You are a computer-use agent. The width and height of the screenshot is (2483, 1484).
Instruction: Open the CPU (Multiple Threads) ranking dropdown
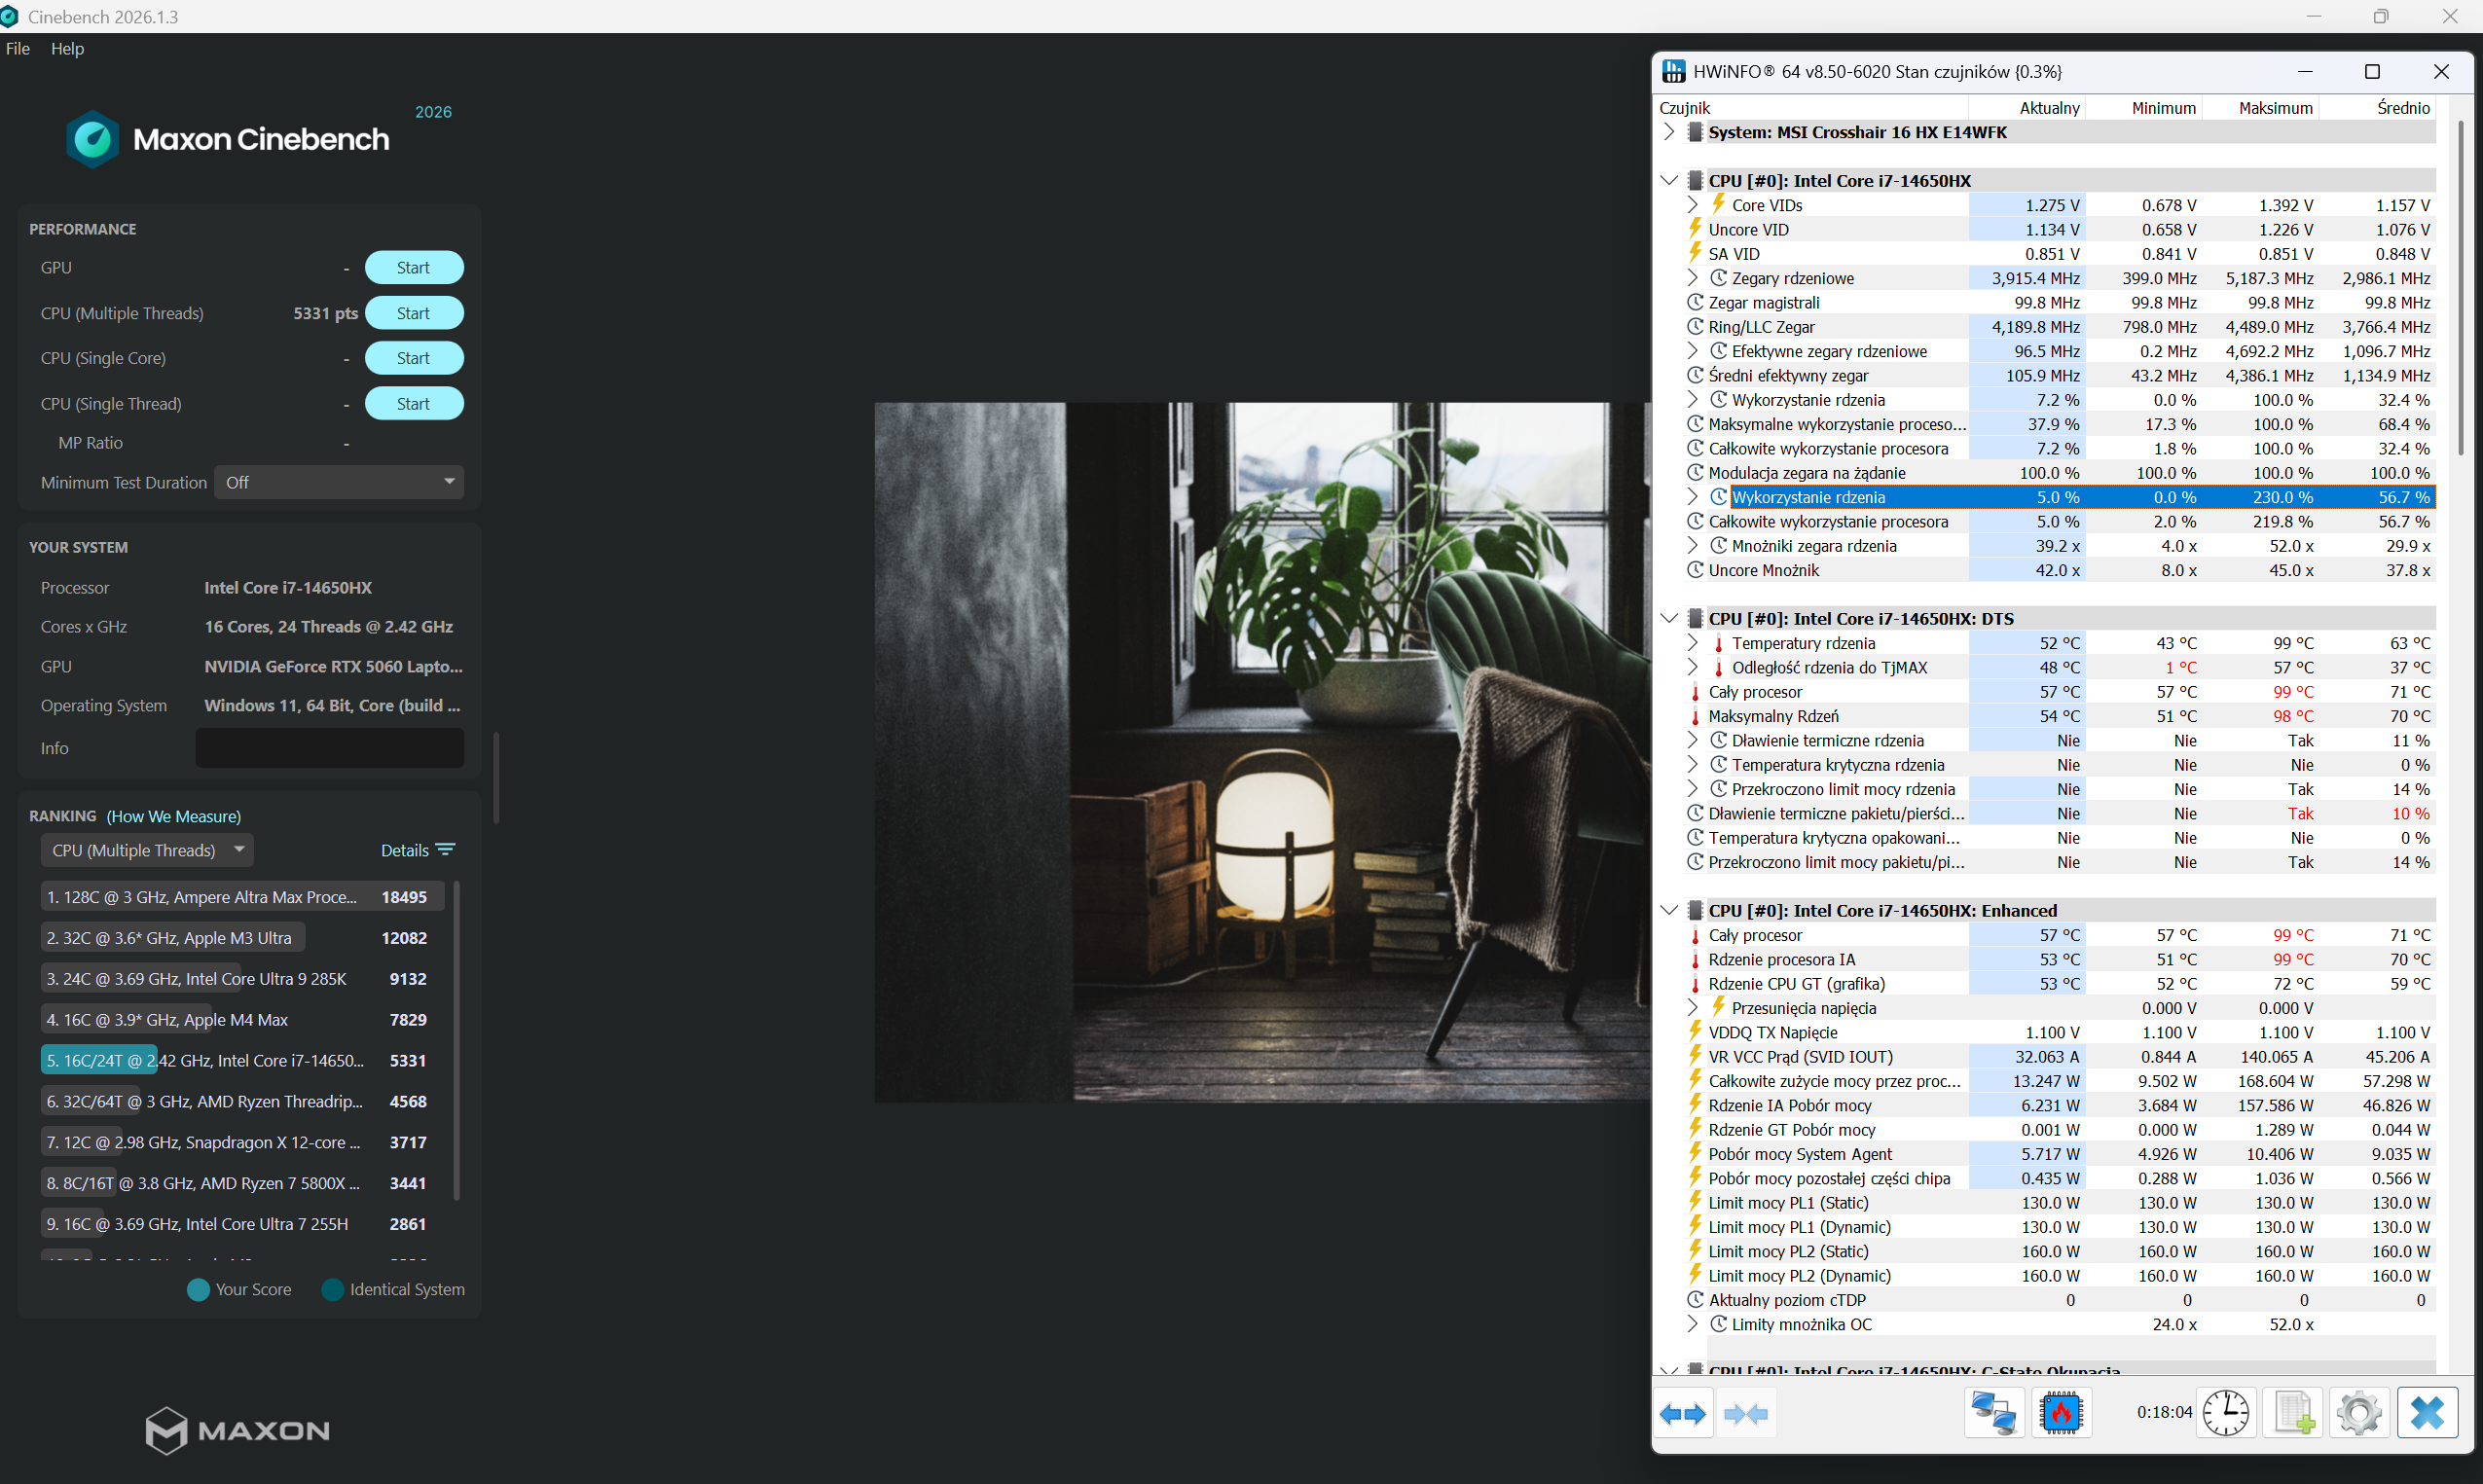(147, 850)
